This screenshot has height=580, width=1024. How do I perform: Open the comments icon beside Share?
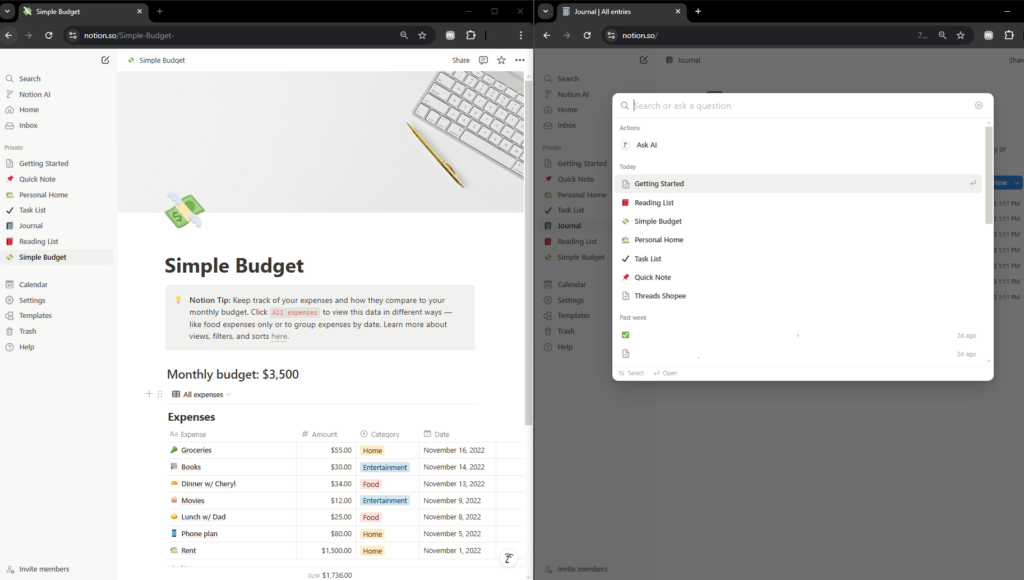[x=483, y=60]
